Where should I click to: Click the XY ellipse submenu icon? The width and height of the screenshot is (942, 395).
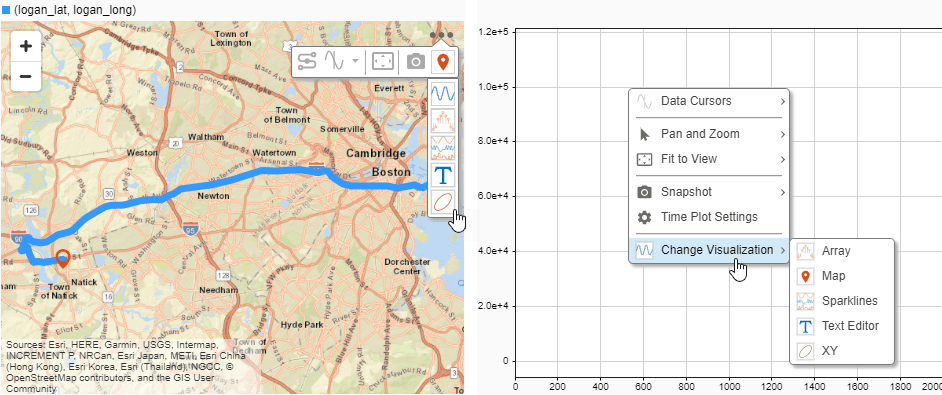pyautogui.click(x=805, y=351)
